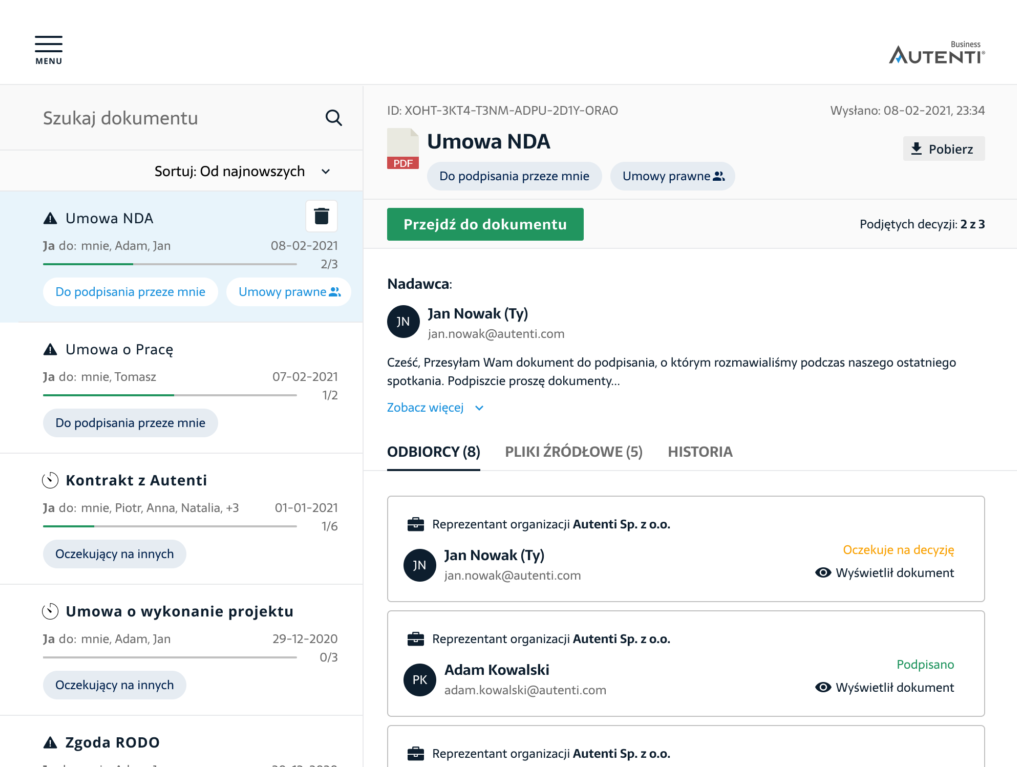Click the PDF file icon
The width and height of the screenshot is (1017, 767).
point(403,149)
